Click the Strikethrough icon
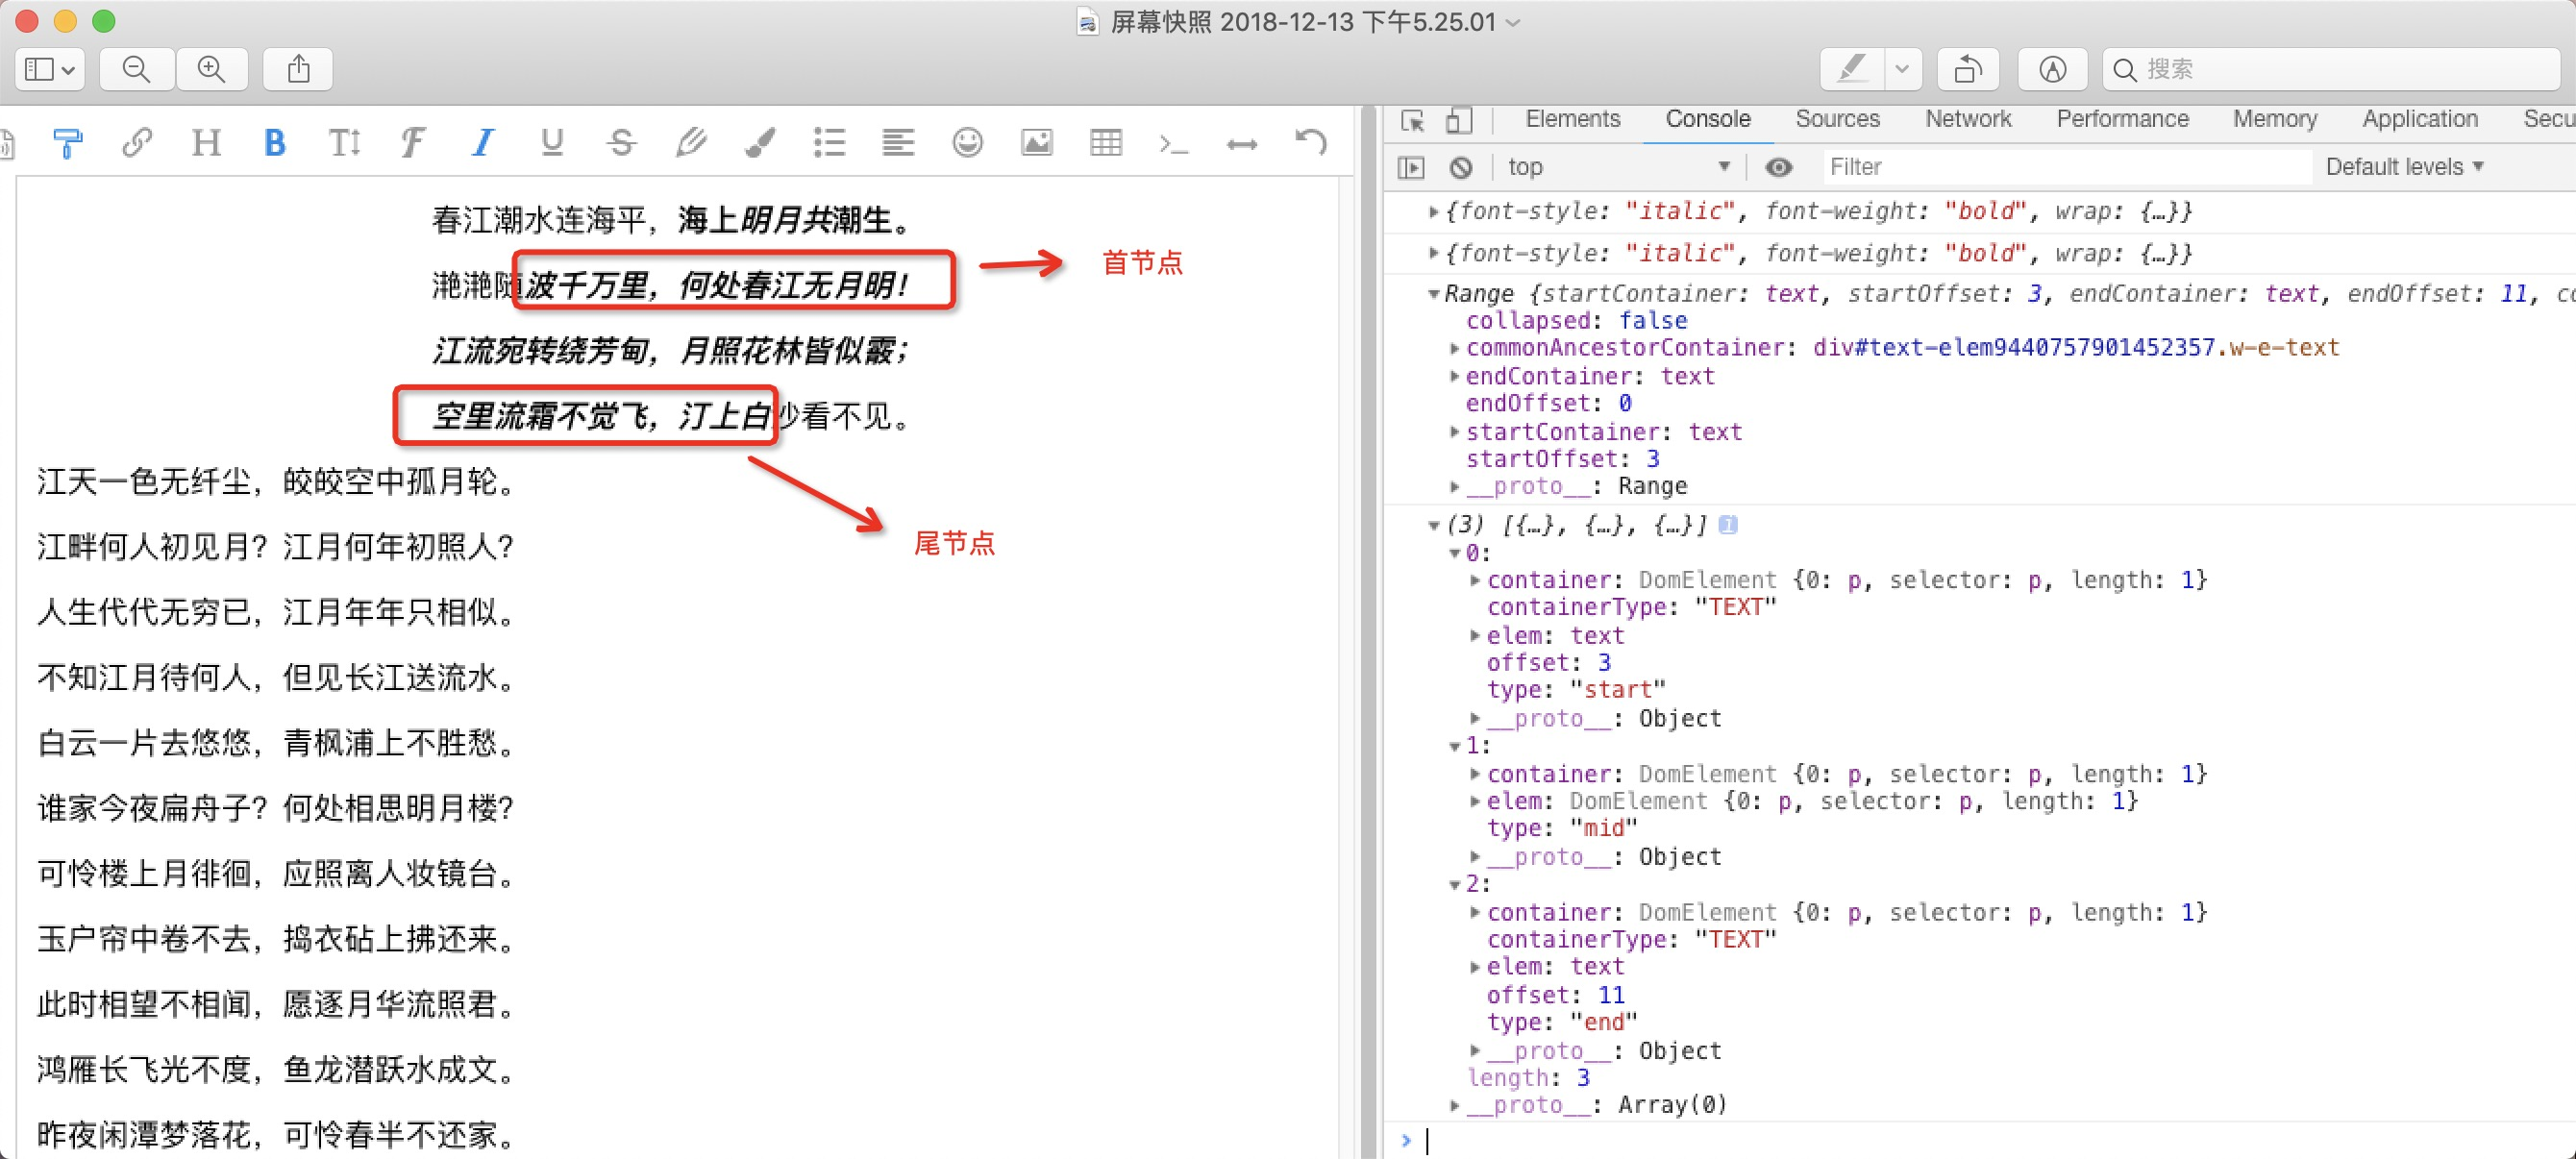This screenshot has width=2576, height=1159. (621, 143)
